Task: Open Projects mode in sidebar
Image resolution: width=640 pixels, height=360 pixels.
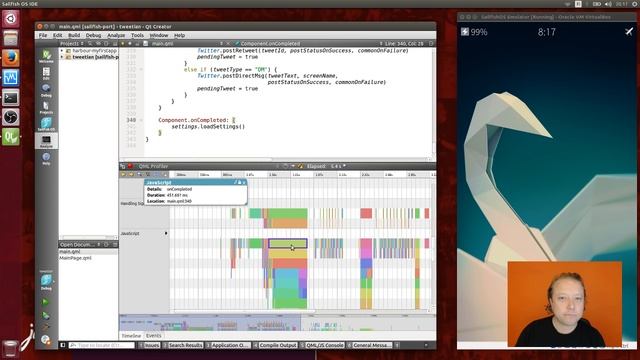Action: click(x=46, y=107)
